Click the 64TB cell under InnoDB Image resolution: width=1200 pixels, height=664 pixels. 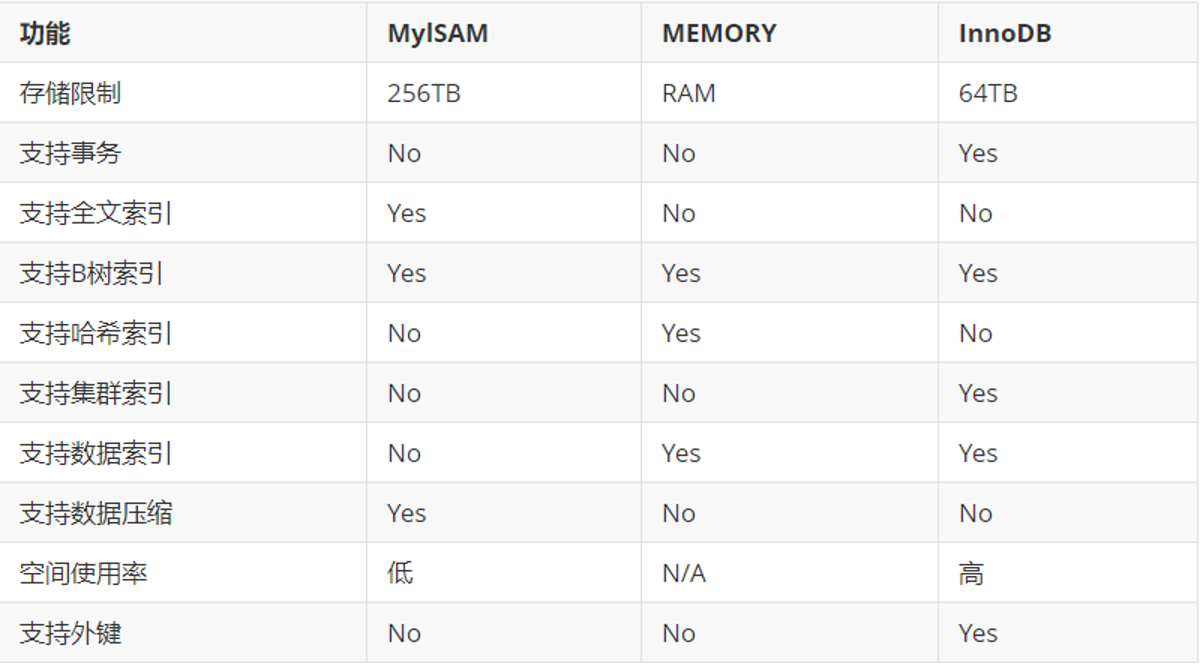988,93
